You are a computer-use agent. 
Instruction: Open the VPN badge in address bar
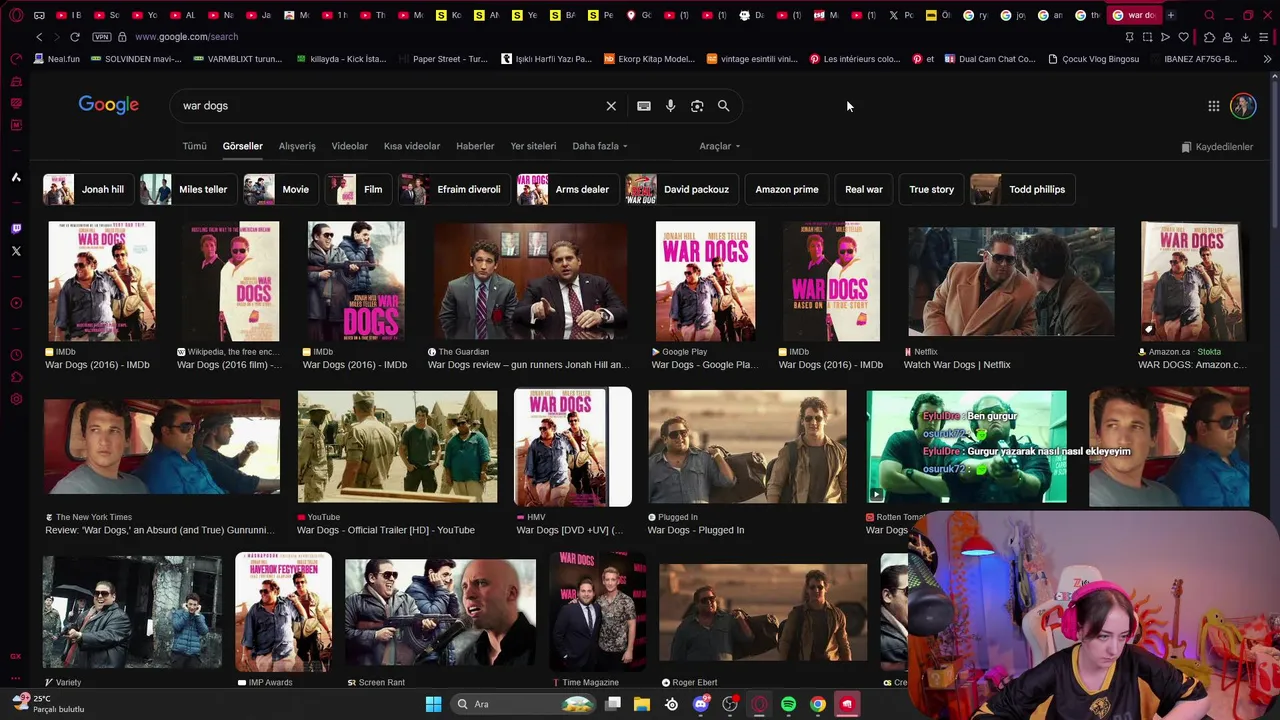(101, 37)
